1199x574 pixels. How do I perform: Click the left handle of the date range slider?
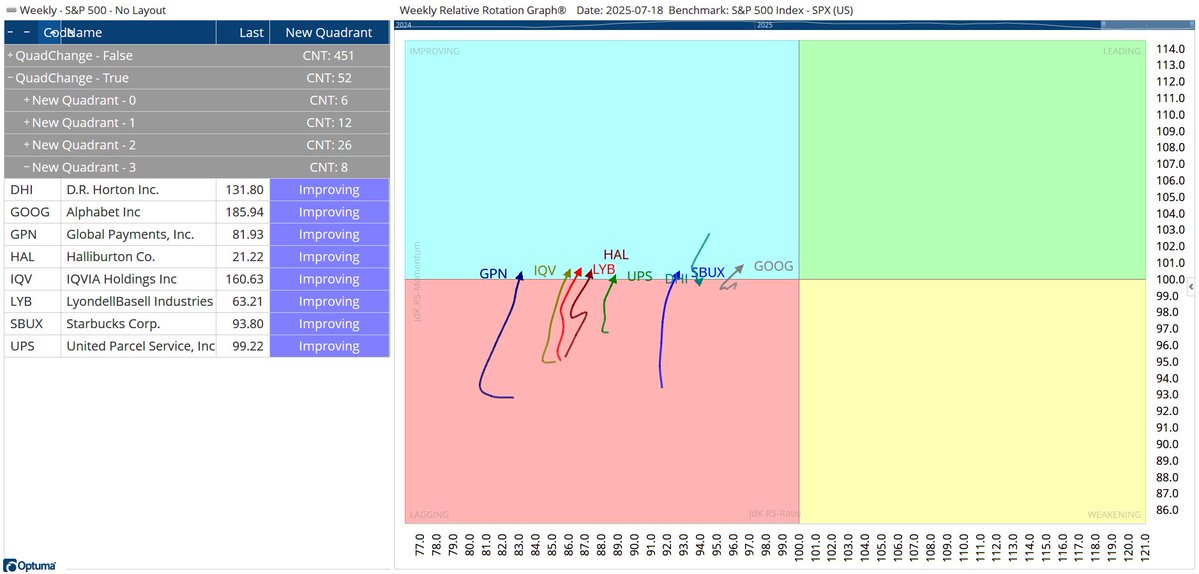[1103, 25]
